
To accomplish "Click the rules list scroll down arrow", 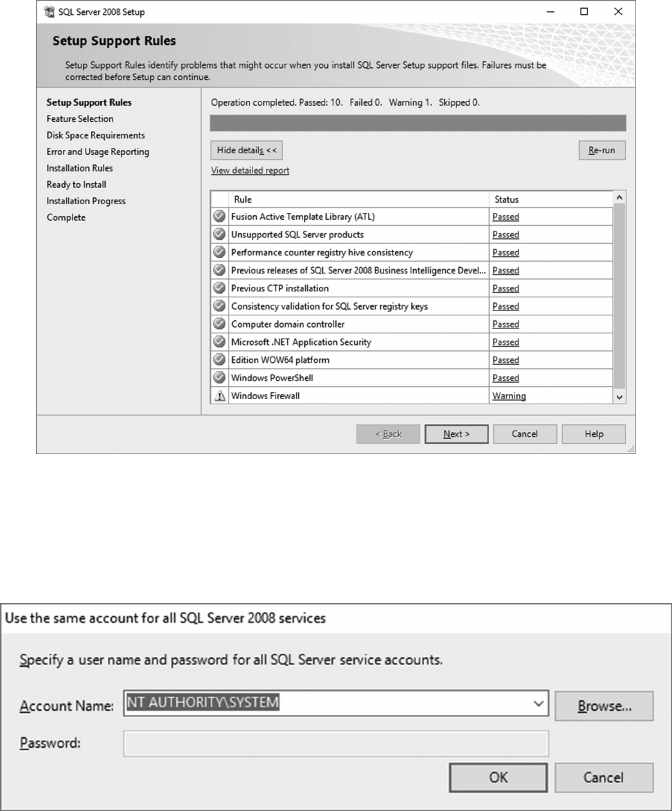I will 619,397.
